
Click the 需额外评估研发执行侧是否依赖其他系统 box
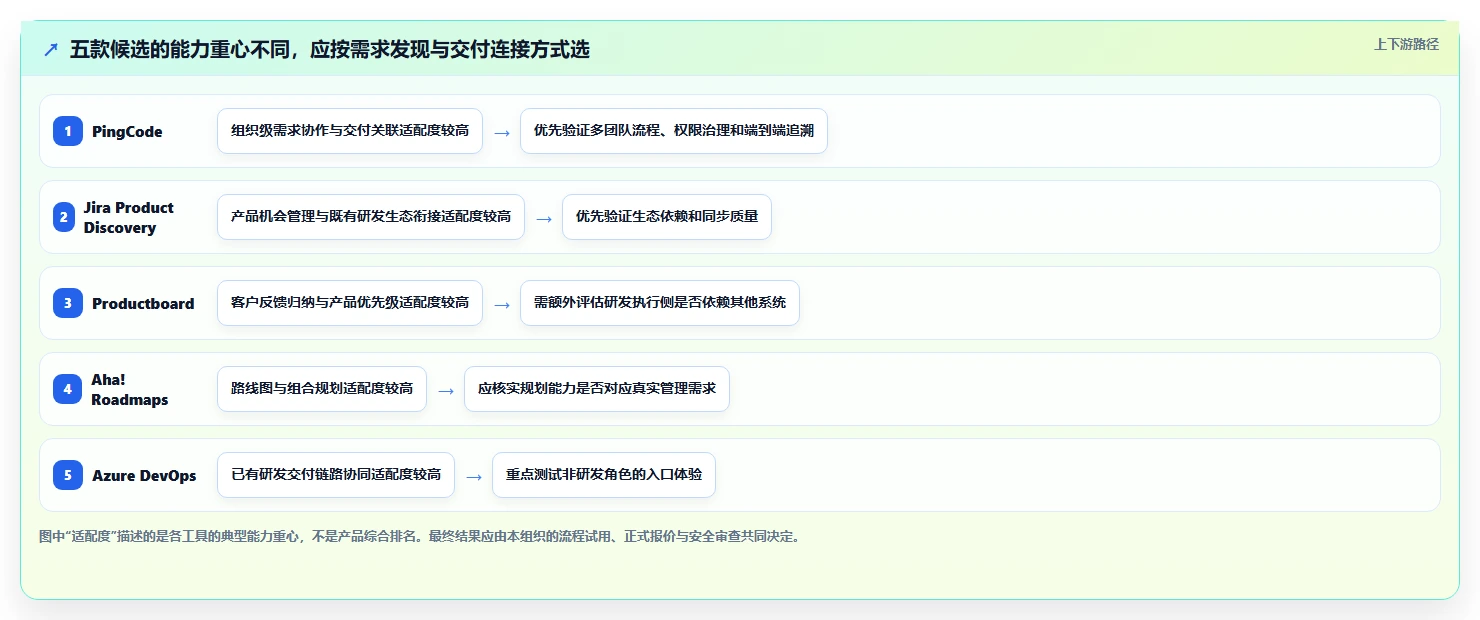[x=660, y=303]
